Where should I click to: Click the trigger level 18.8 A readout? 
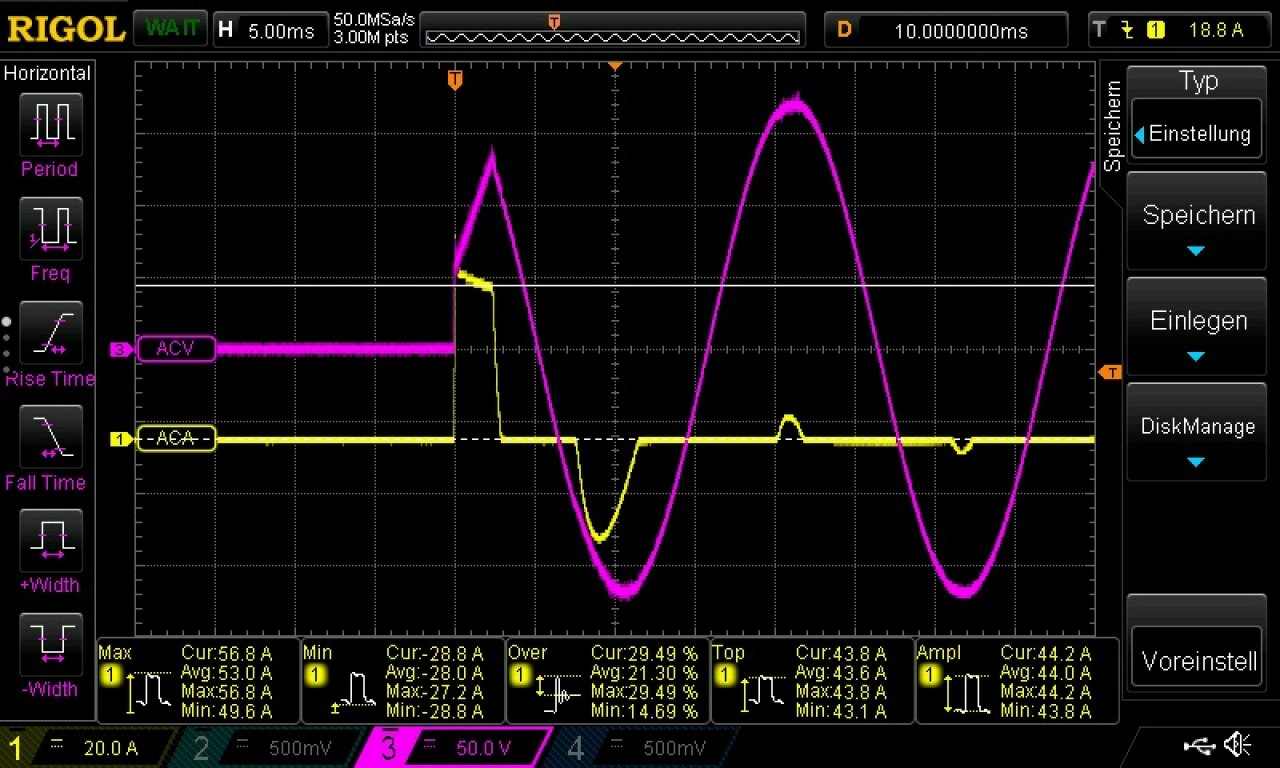1215,30
